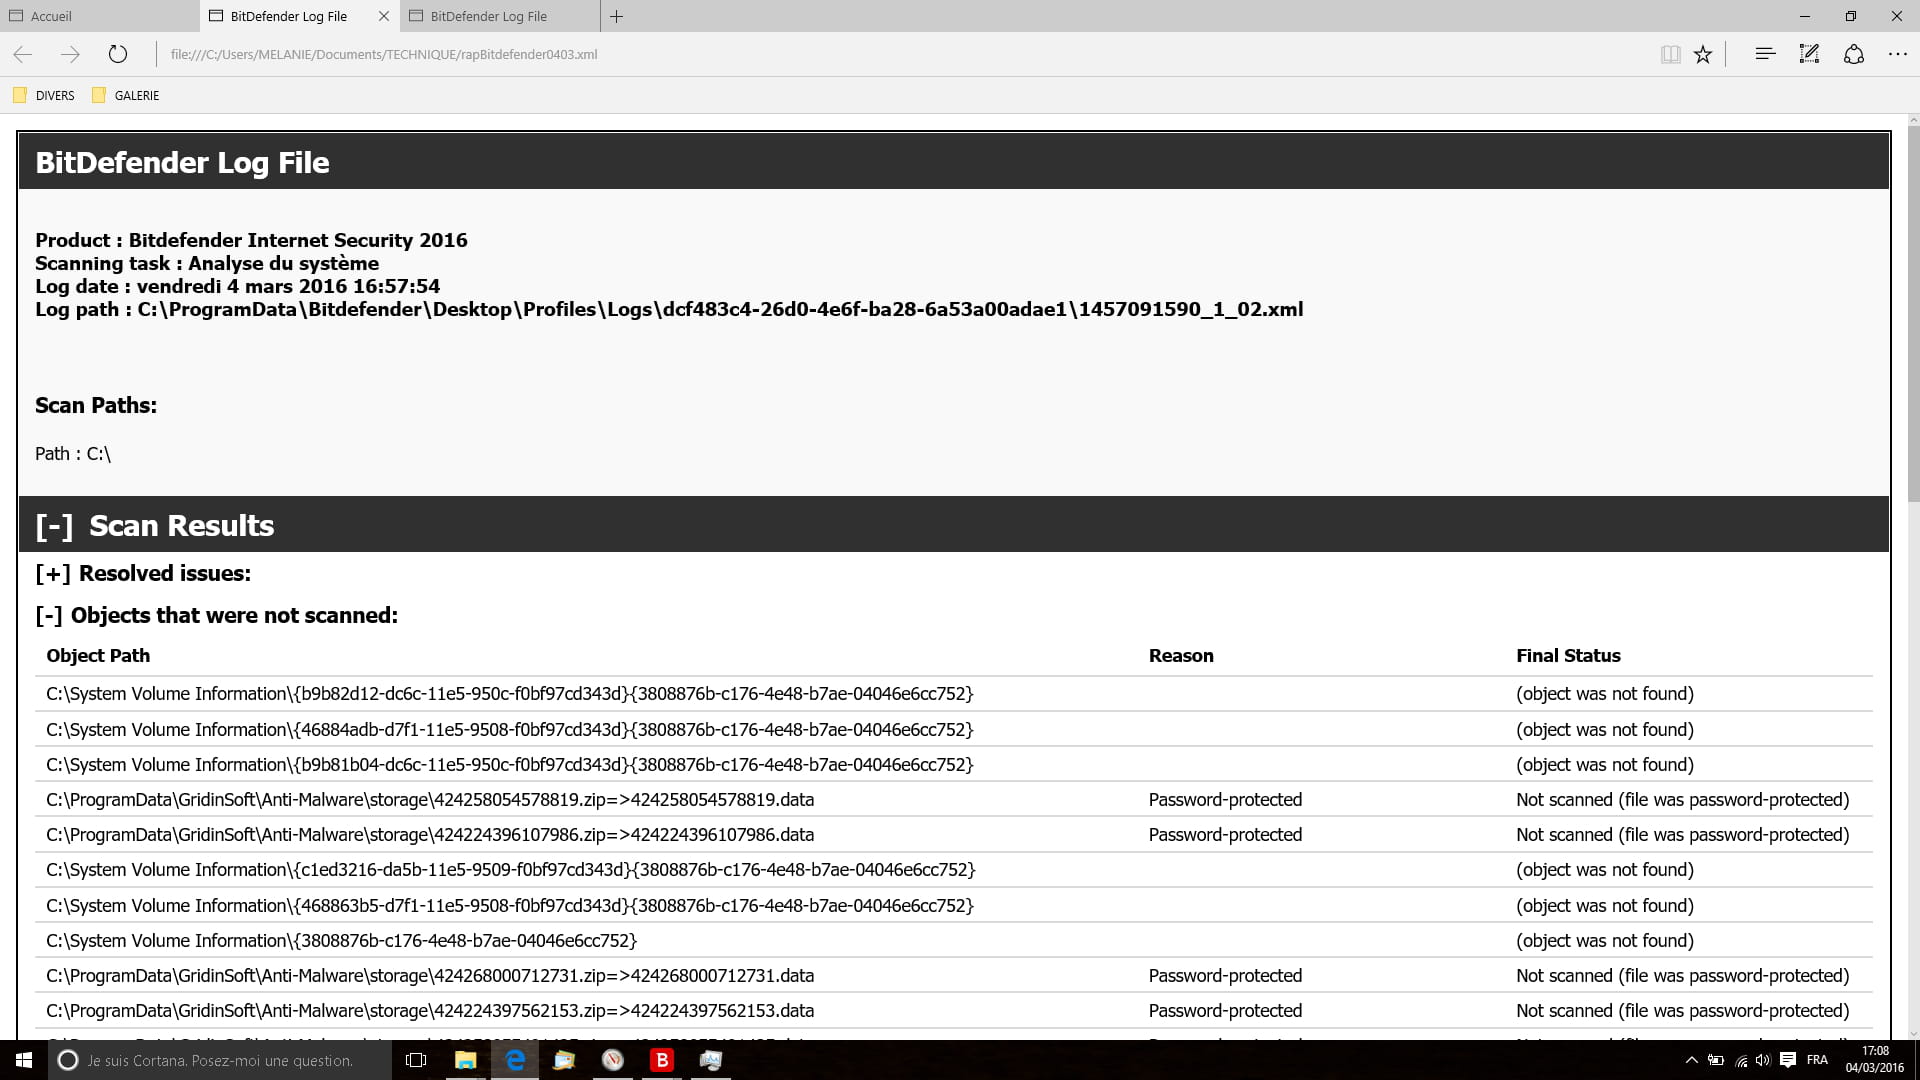1920x1080 pixels.
Task: Click the Final Status column header
Action: point(1568,656)
